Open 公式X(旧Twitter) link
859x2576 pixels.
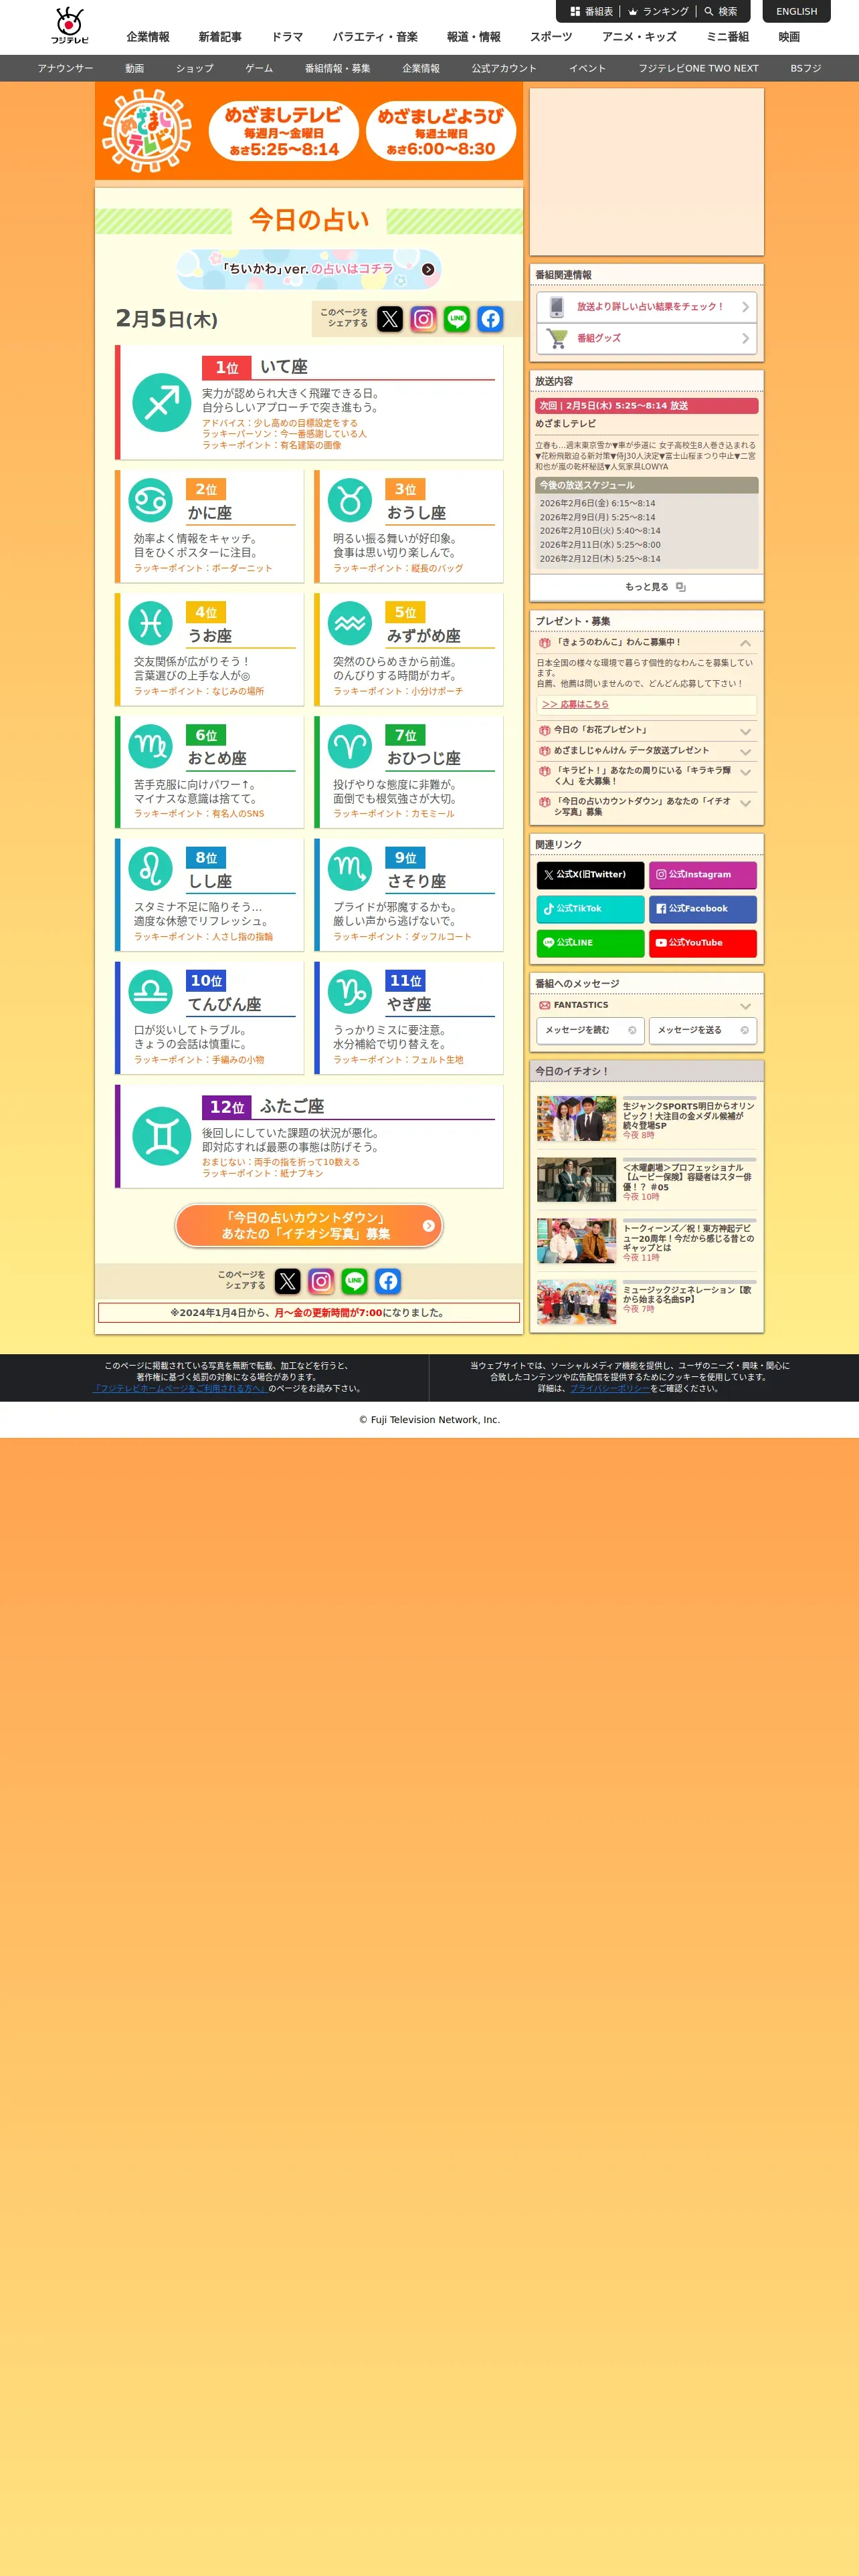(590, 875)
